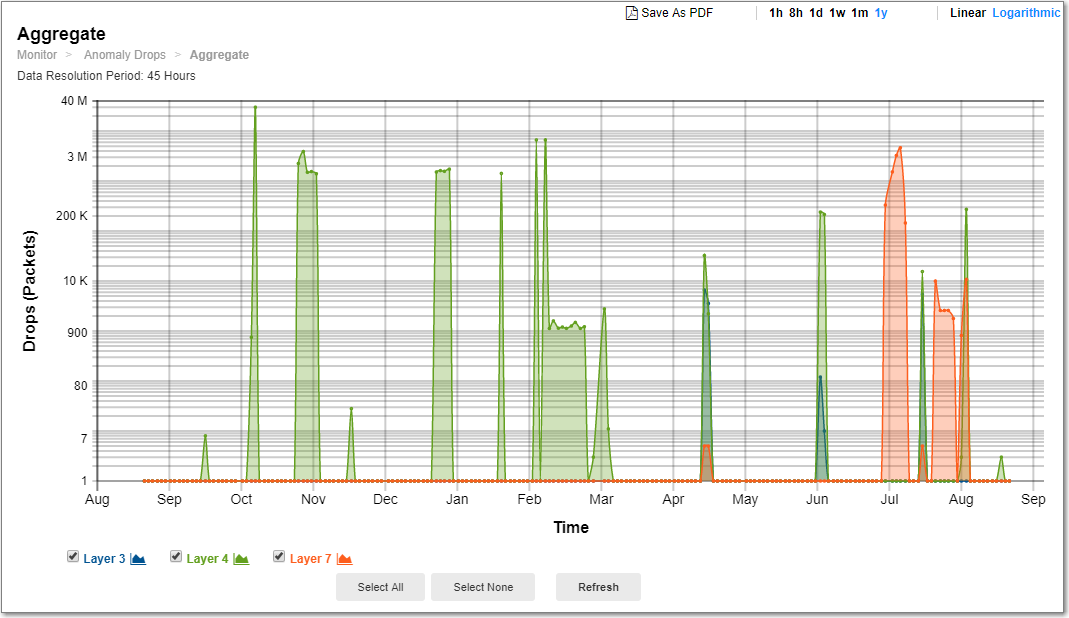
Task: Click the Feb label on time axis
Action: [529, 499]
